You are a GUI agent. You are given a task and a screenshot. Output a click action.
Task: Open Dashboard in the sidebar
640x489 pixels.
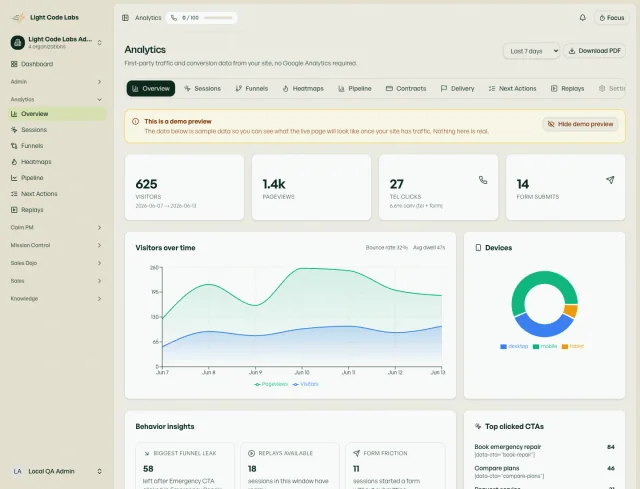[x=56, y=64]
